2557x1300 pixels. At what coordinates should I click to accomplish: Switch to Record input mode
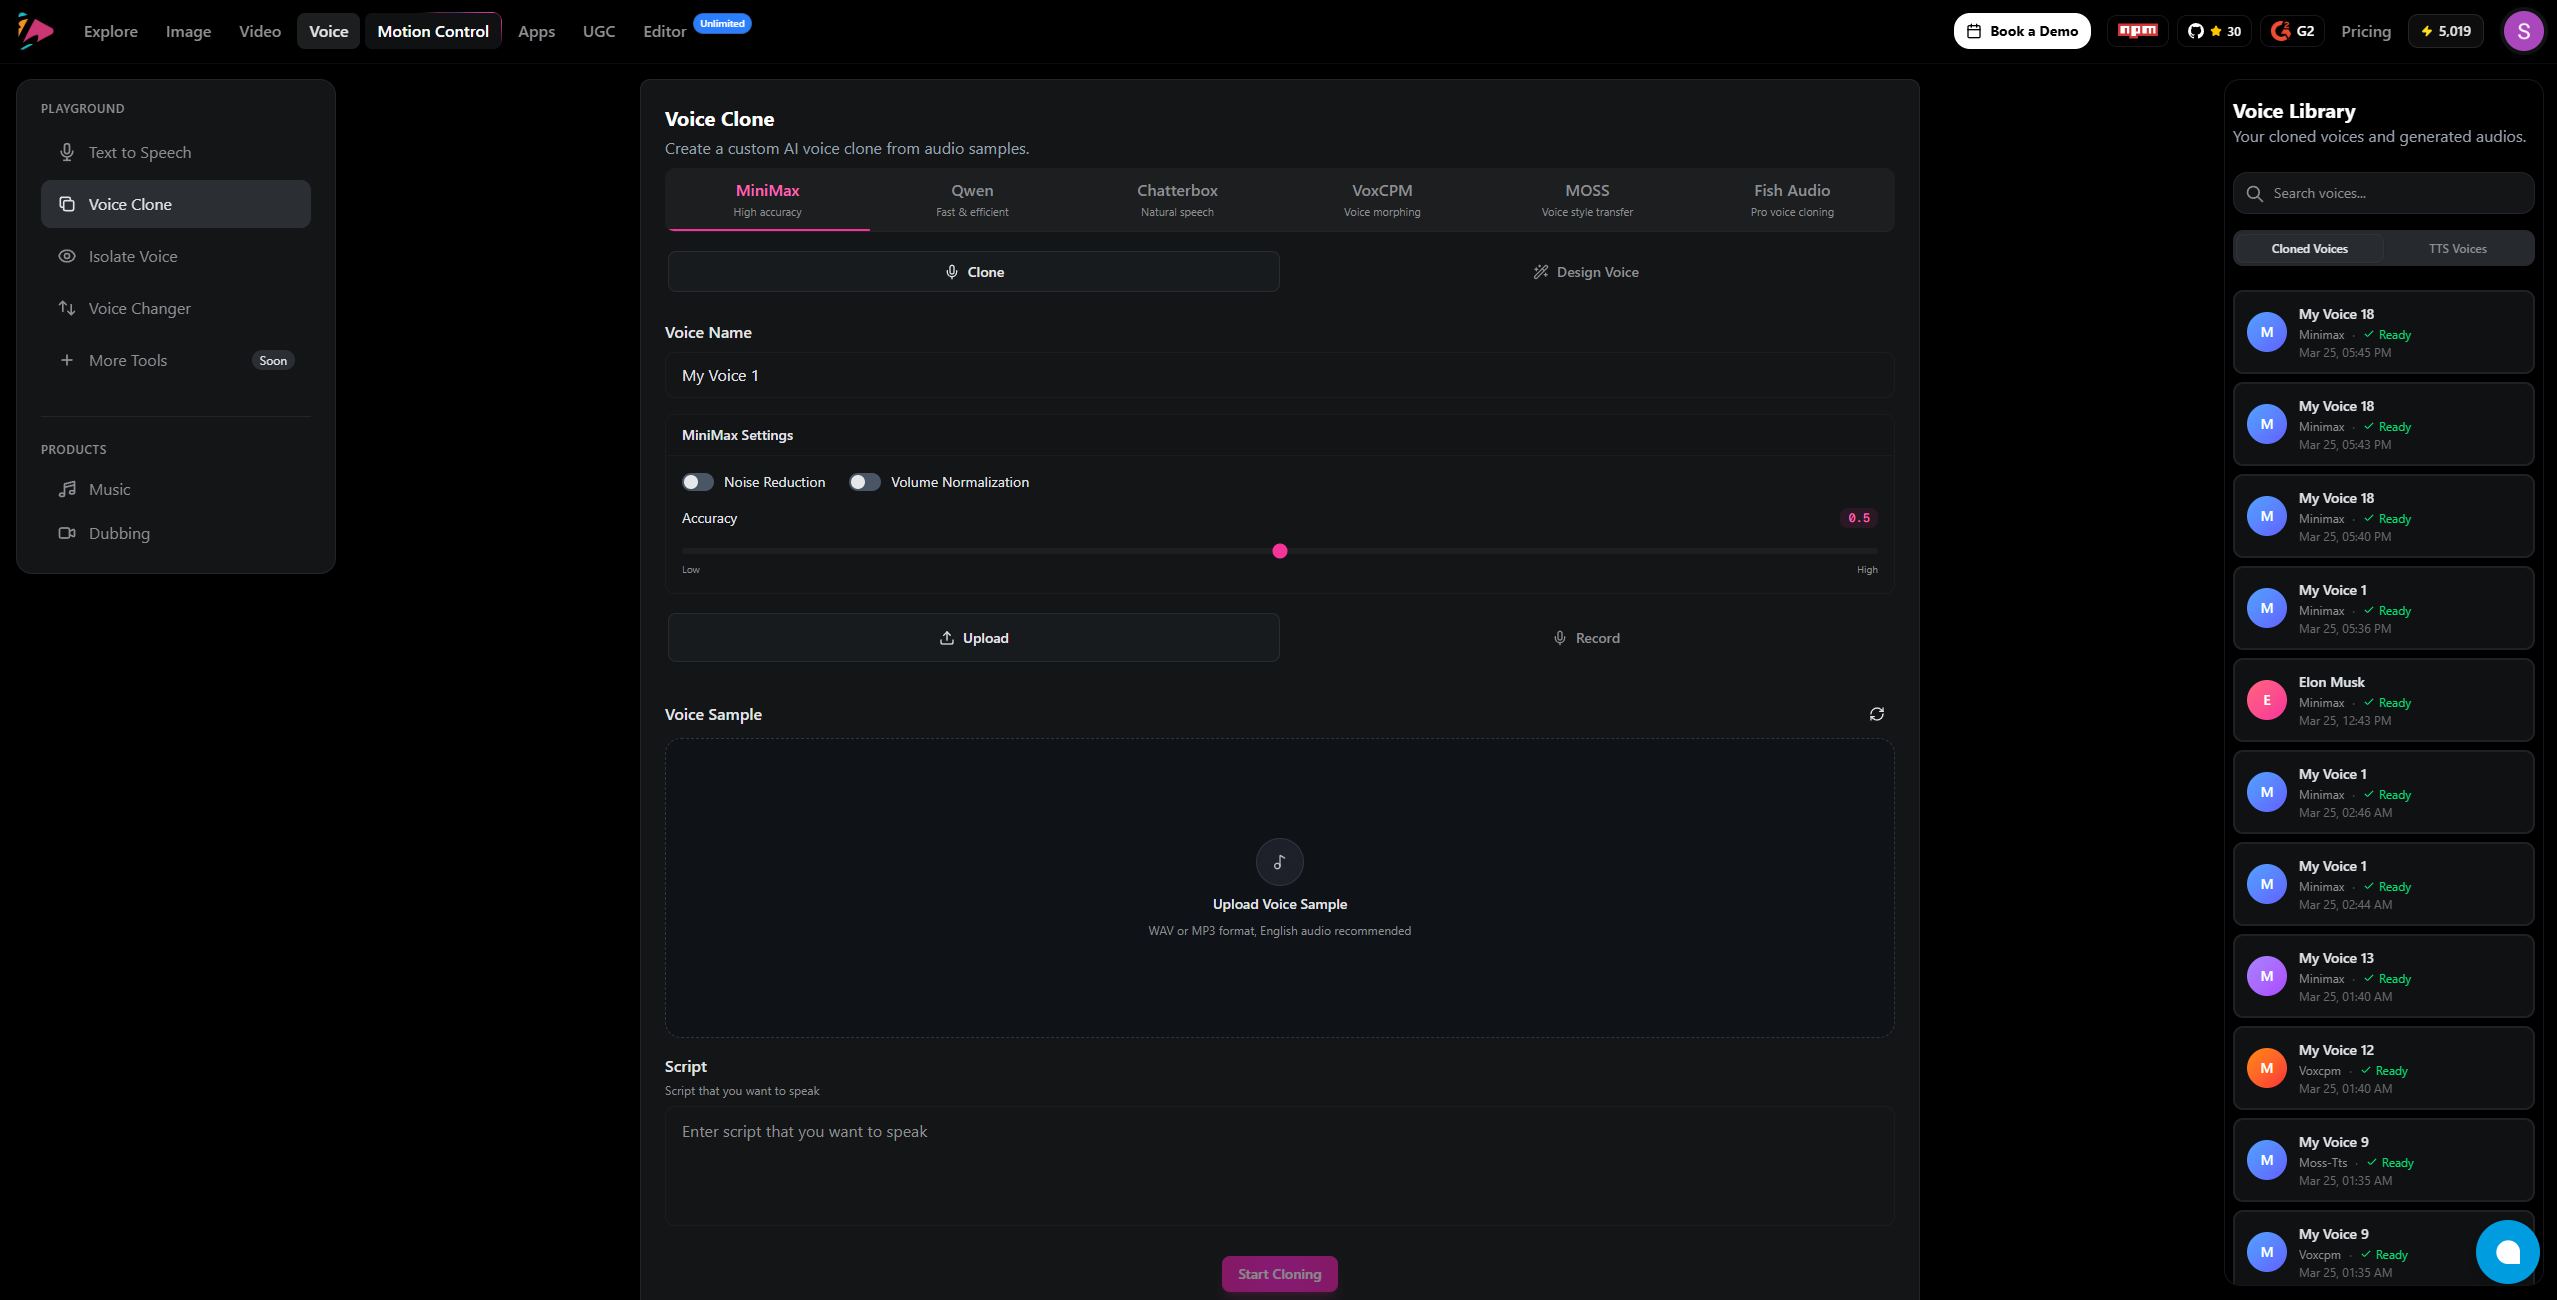(x=1586, y=638)
